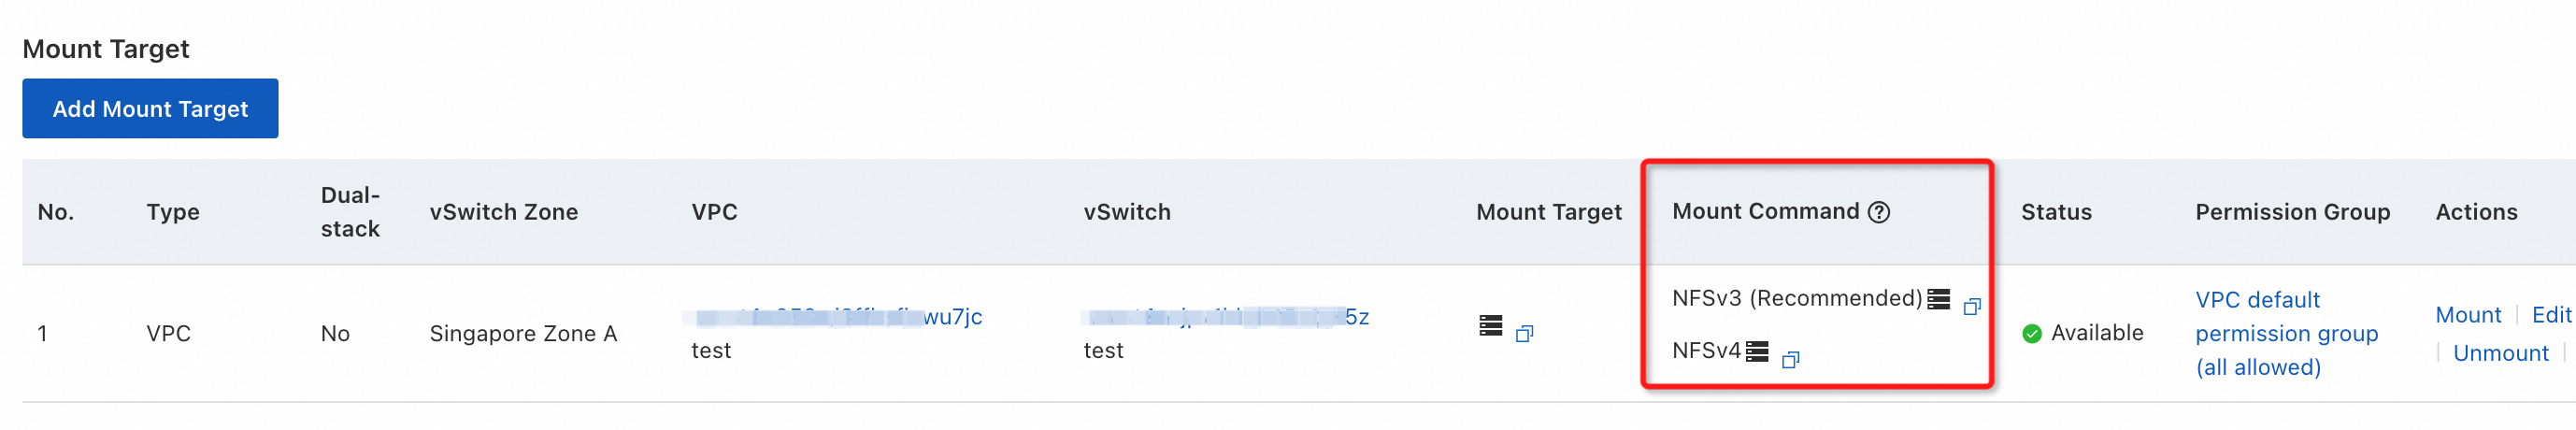Viewport: 2576px width, 430px height.
Task: Select the Singapore Zone A cell
Action: (523, 334)
